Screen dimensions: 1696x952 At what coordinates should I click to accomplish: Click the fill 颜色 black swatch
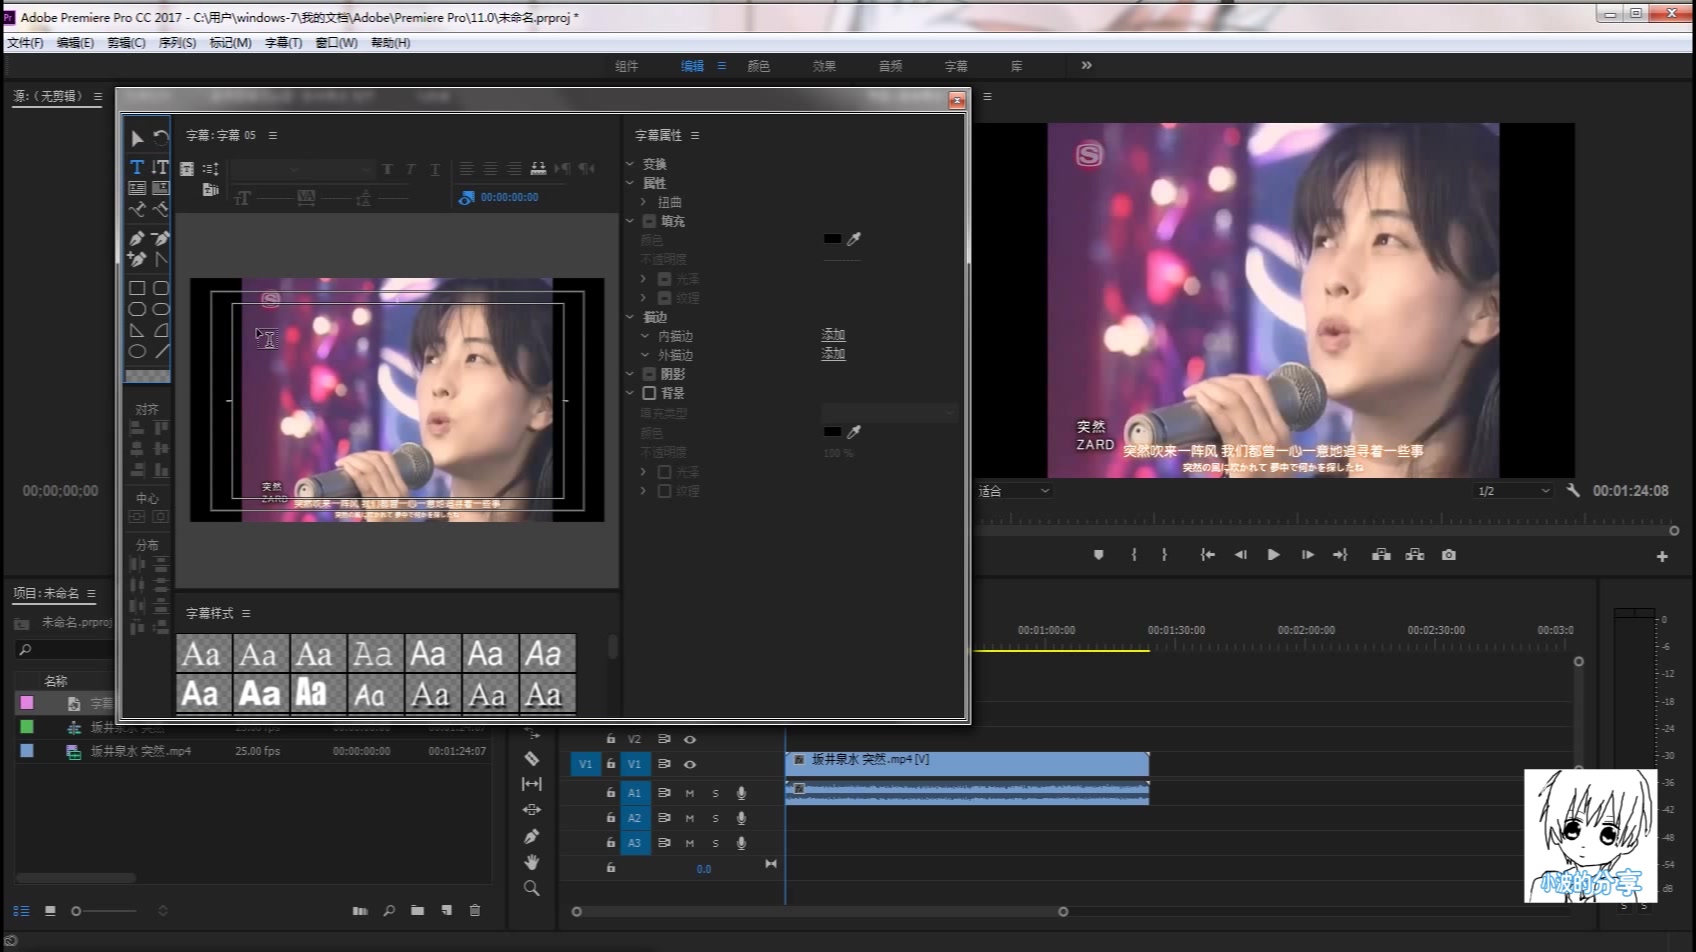pos(832,239)
